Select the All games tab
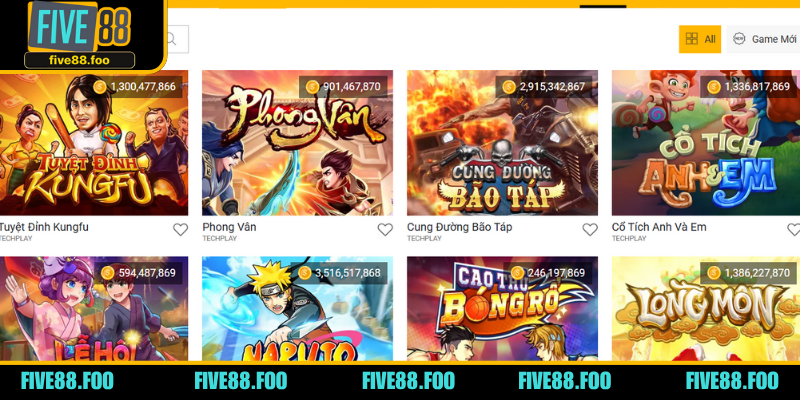Viewport: 800px width, 400px height. point(699,39)
